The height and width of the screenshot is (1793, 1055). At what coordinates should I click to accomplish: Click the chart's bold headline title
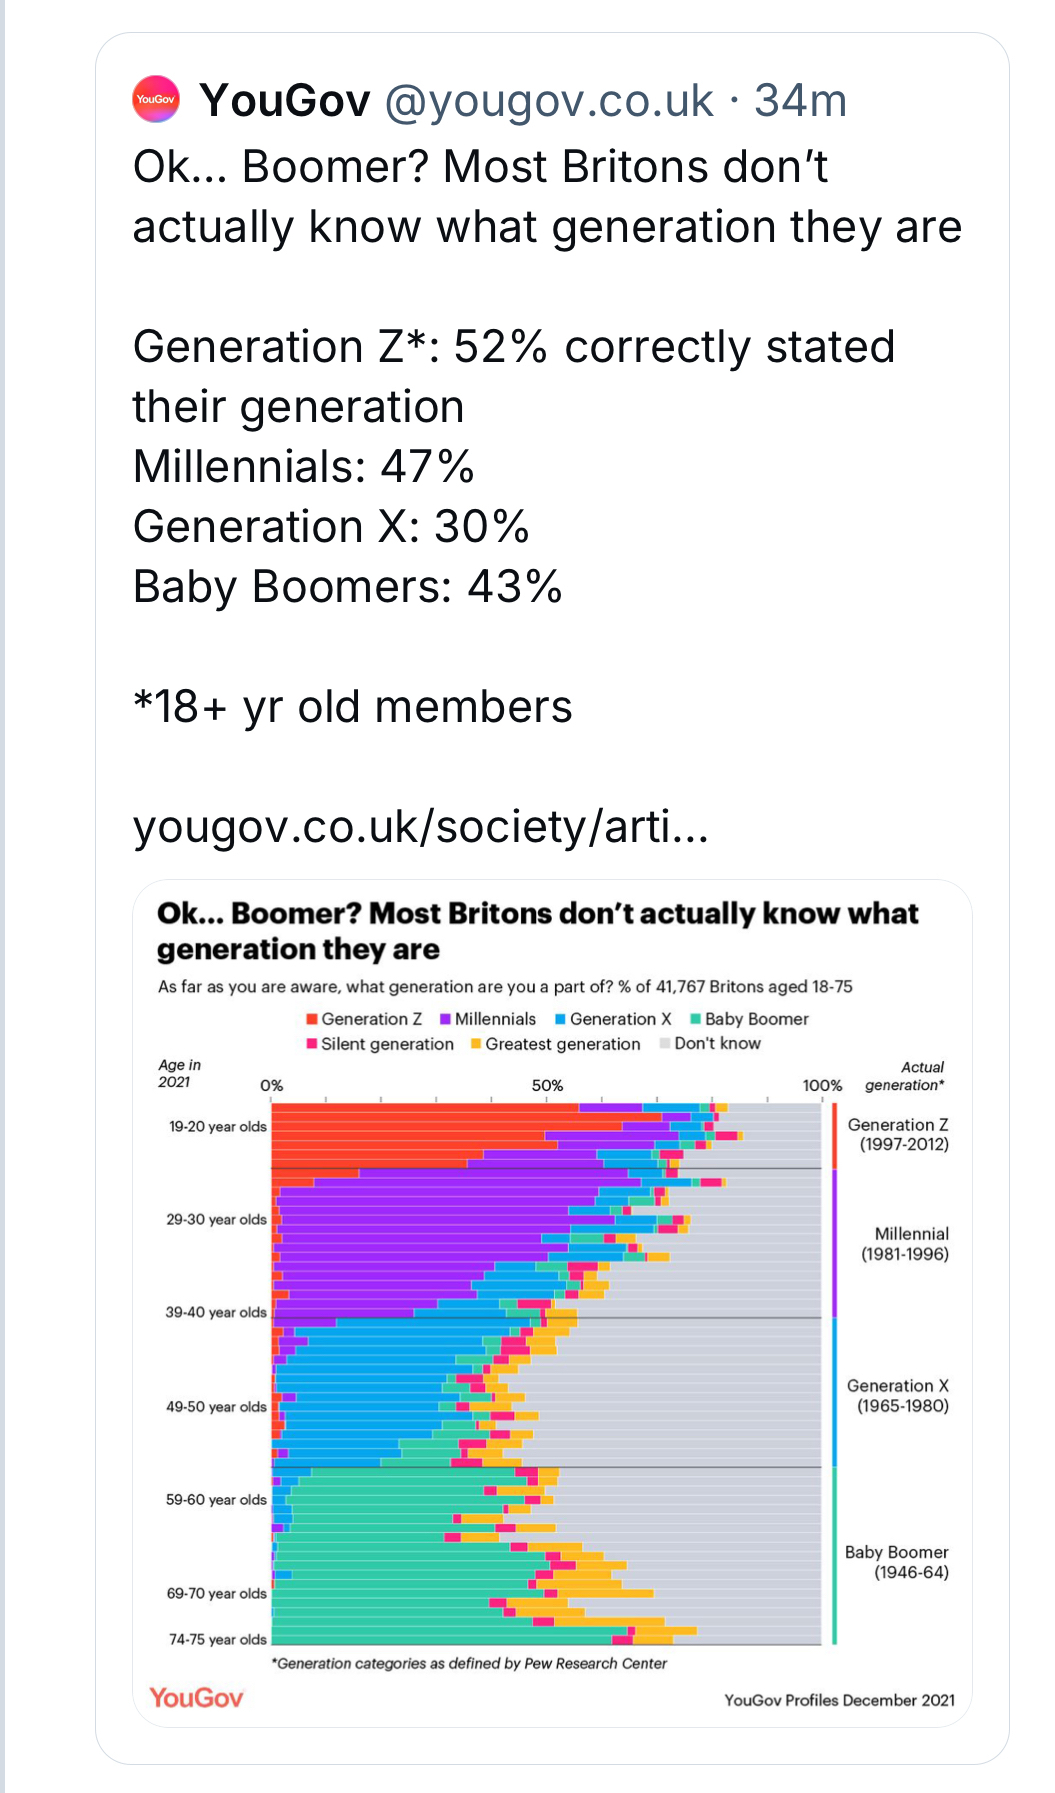537,931
